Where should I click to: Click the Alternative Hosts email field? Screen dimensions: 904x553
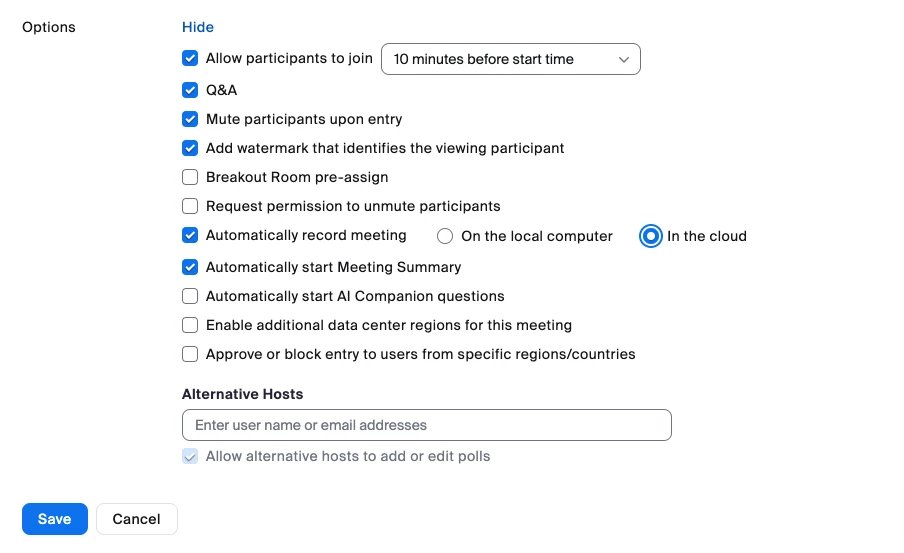coord(426,425)
